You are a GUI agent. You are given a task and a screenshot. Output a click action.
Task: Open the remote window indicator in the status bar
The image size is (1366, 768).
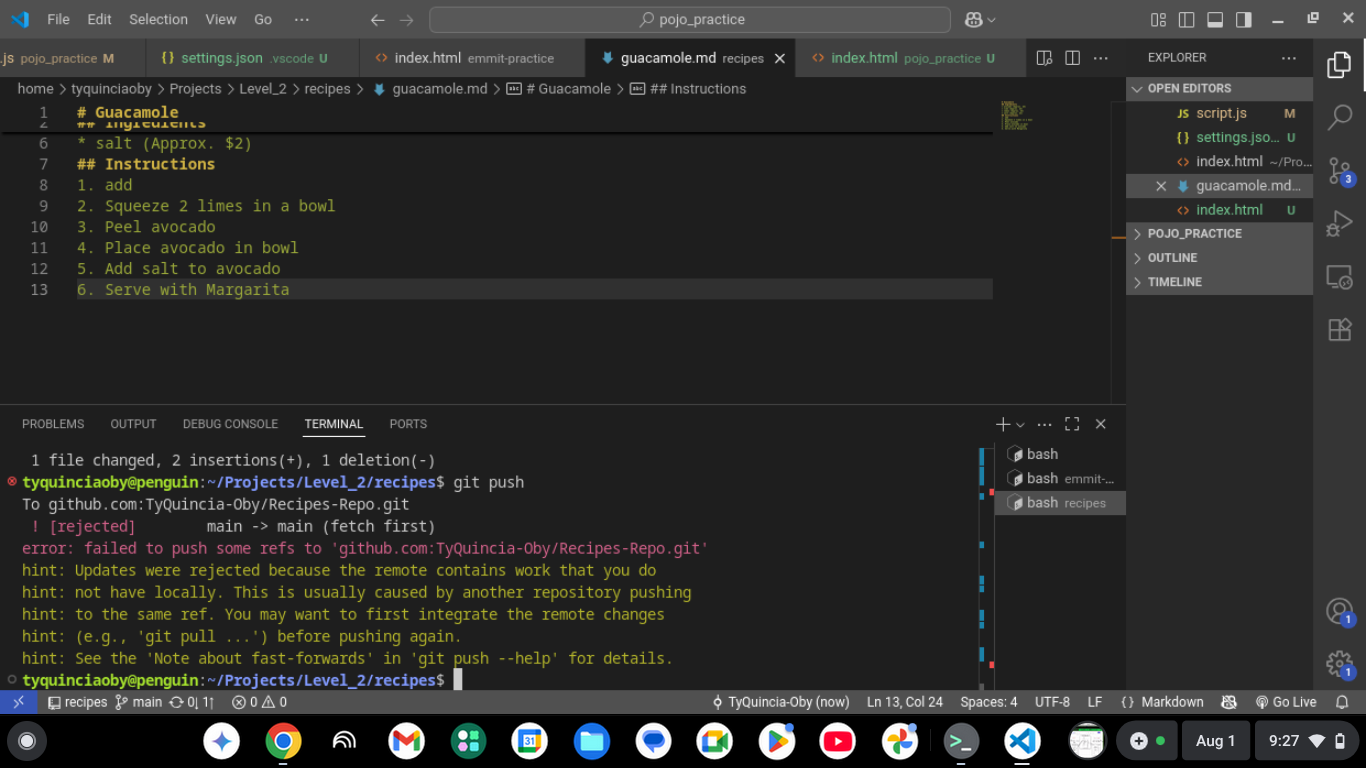pyautogui.click(x=19, y=702)
